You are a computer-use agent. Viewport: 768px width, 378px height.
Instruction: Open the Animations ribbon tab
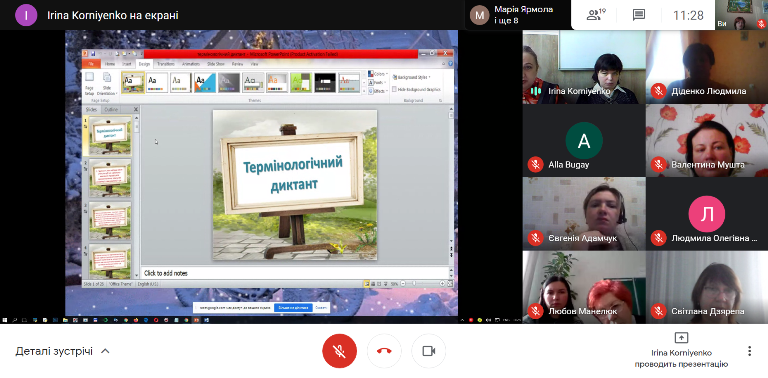coord(191,64)
